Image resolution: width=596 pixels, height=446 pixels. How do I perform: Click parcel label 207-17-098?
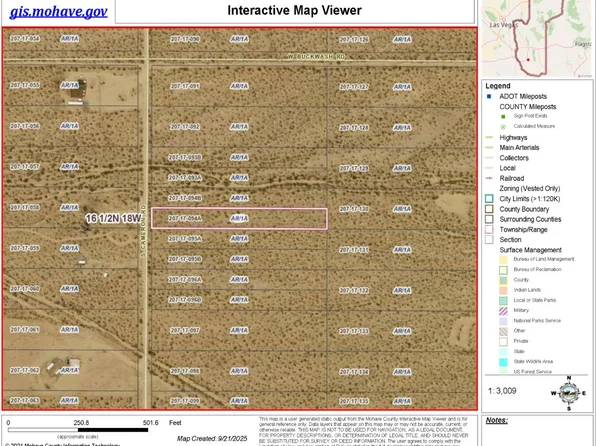click(185, 371)
